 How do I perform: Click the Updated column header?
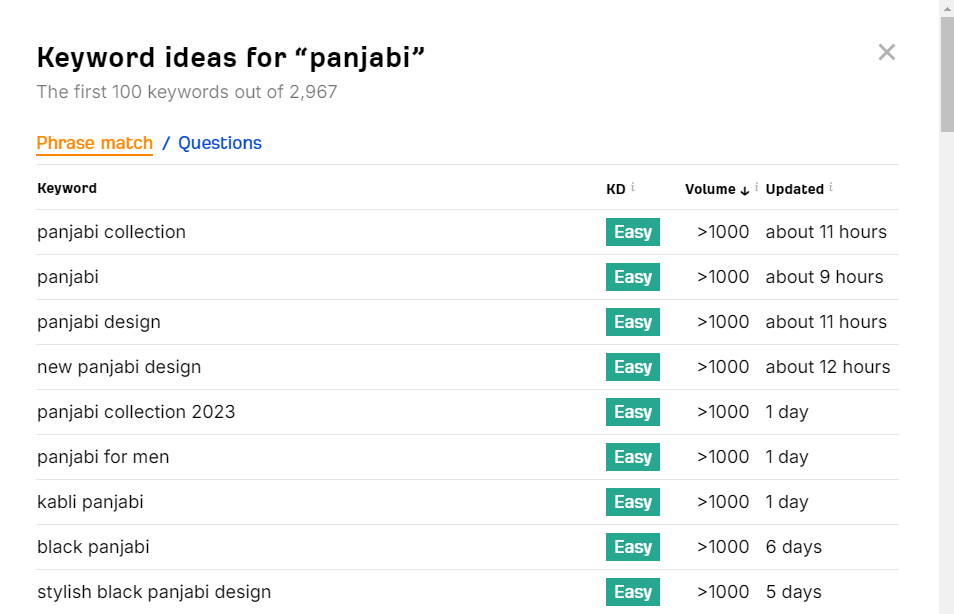tap(794, 189)
